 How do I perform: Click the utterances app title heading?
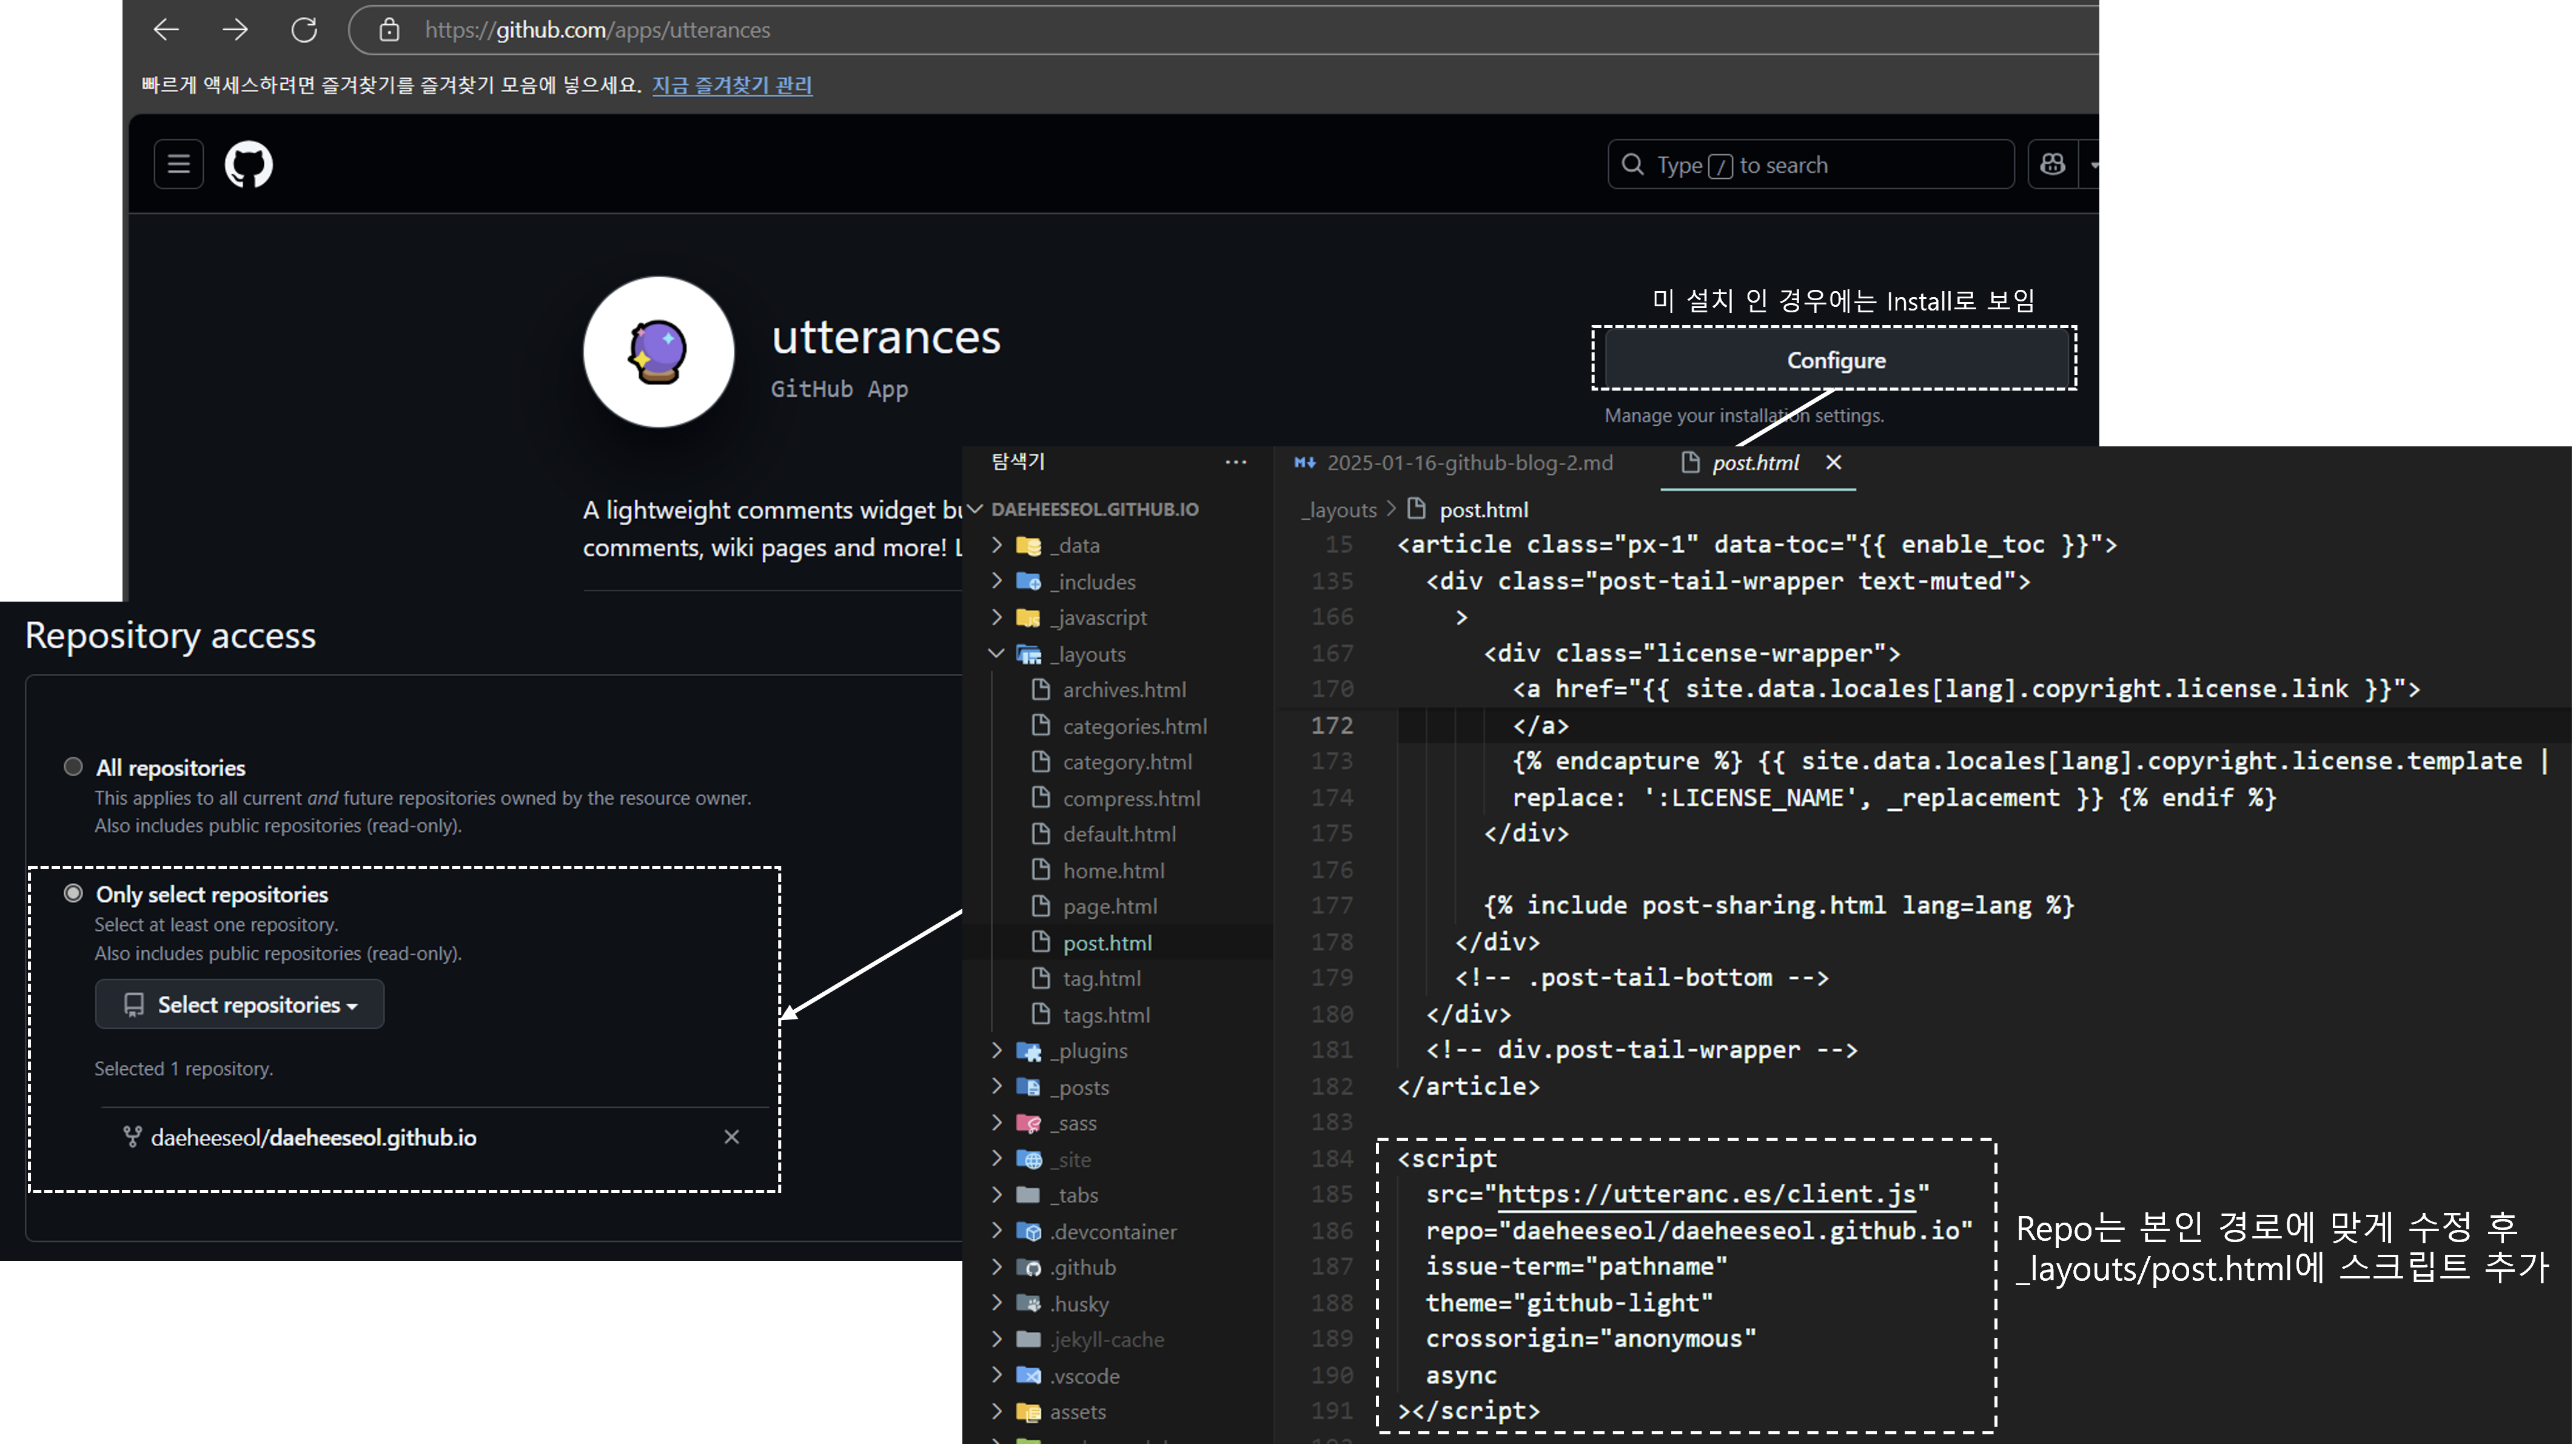click(x=886, y=337)
